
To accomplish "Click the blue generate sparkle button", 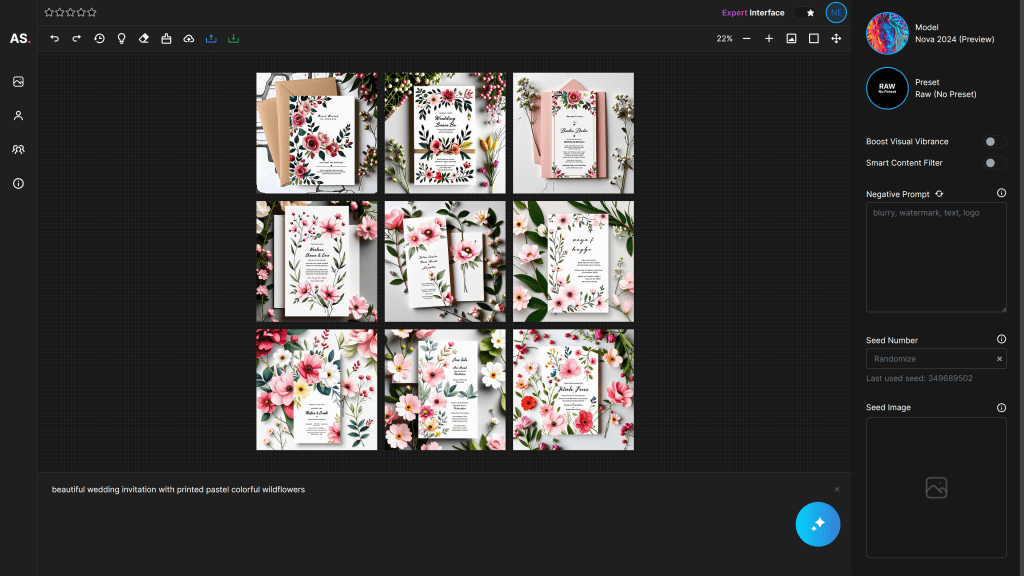I will [818, 524].
